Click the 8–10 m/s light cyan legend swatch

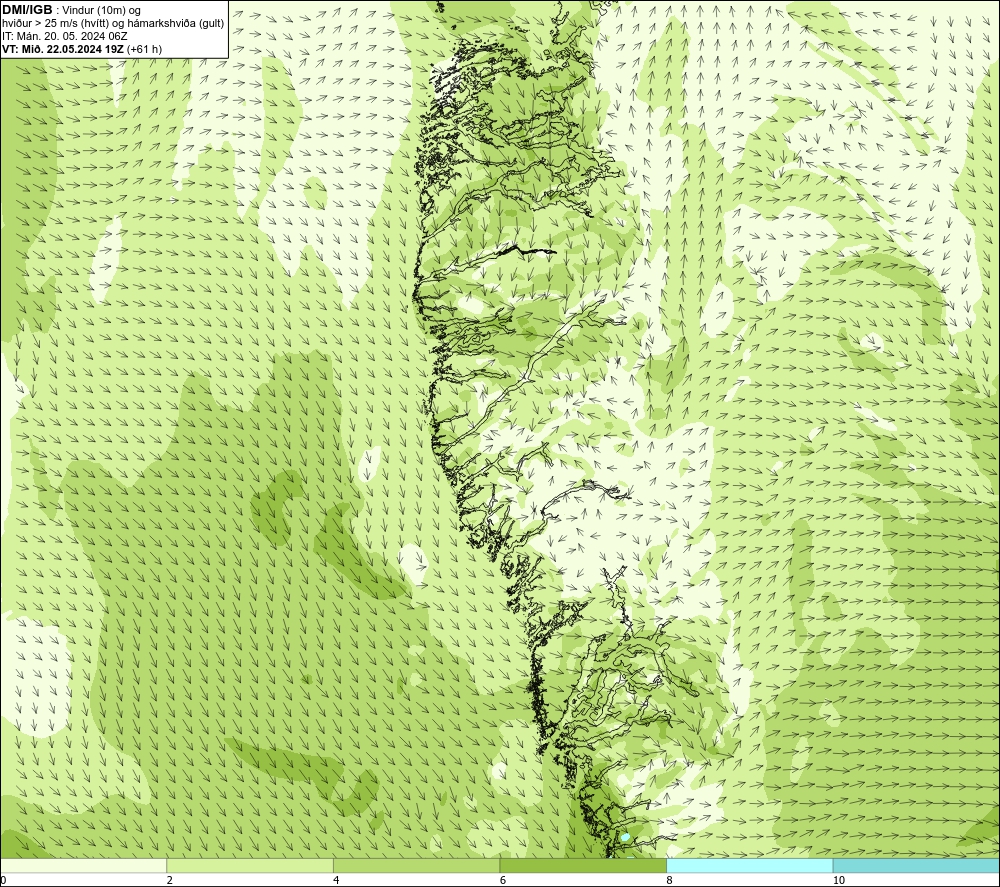[749, 866]
